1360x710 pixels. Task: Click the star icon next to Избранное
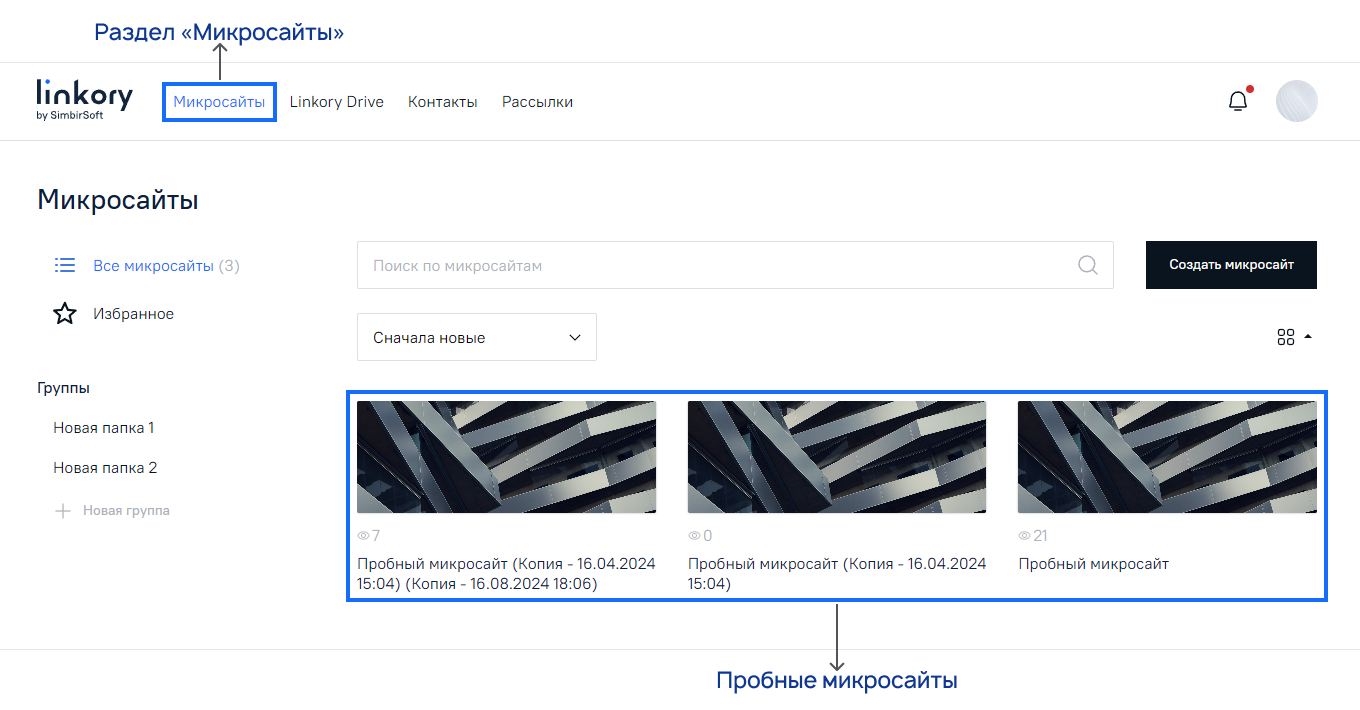[64, 313]
